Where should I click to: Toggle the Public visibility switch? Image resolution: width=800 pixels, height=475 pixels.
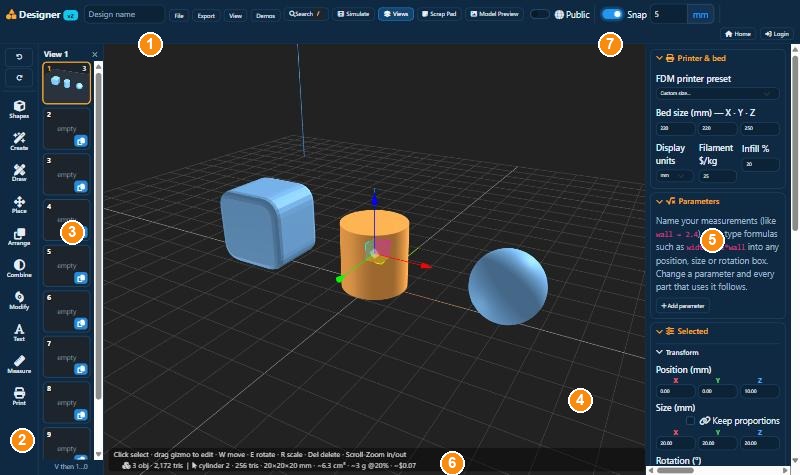539,14
